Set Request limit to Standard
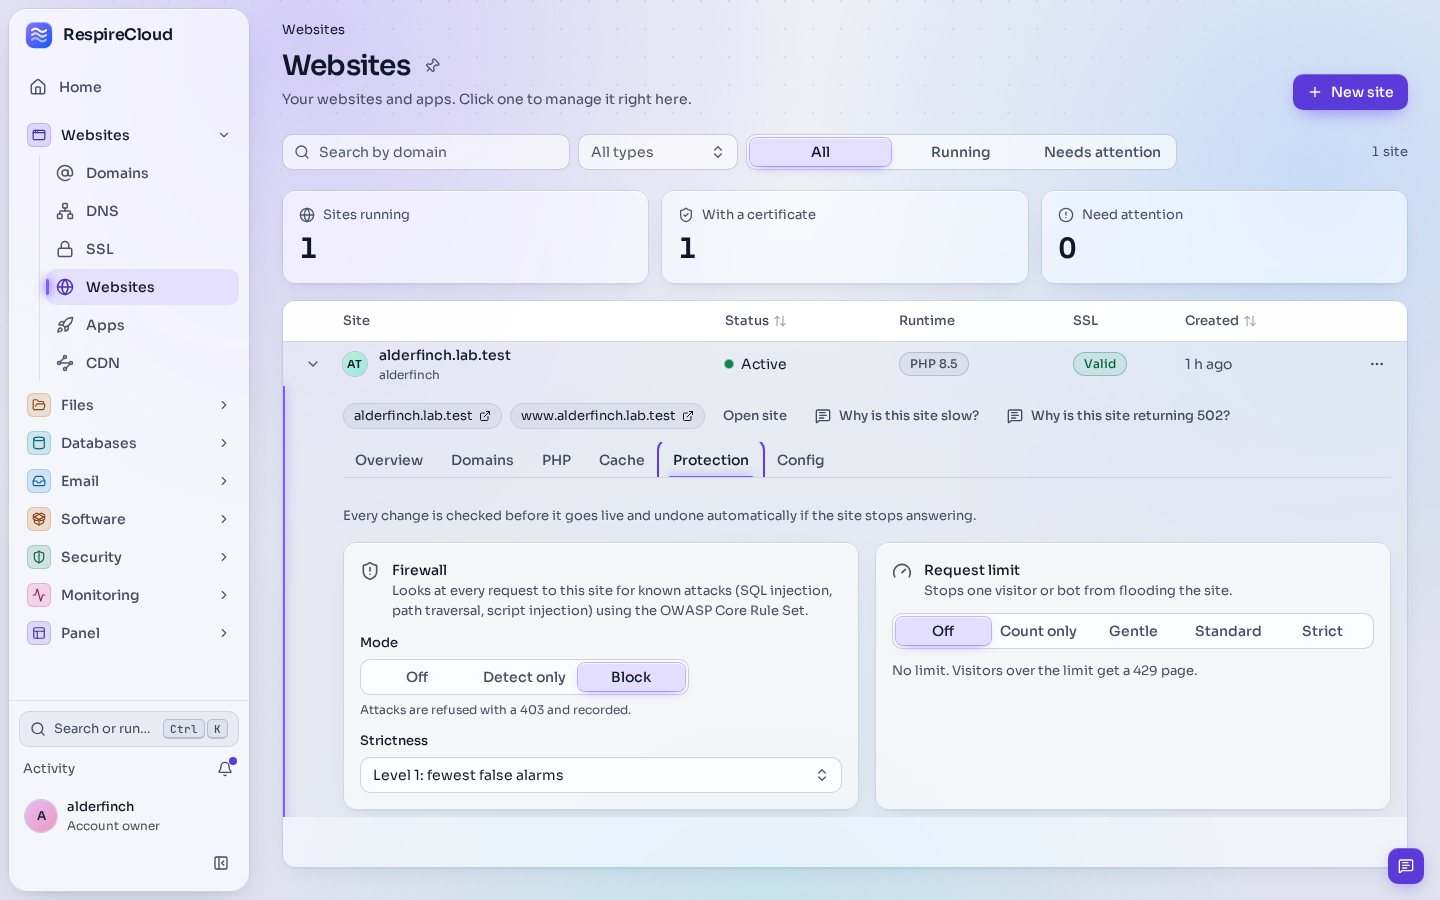 1228,631
